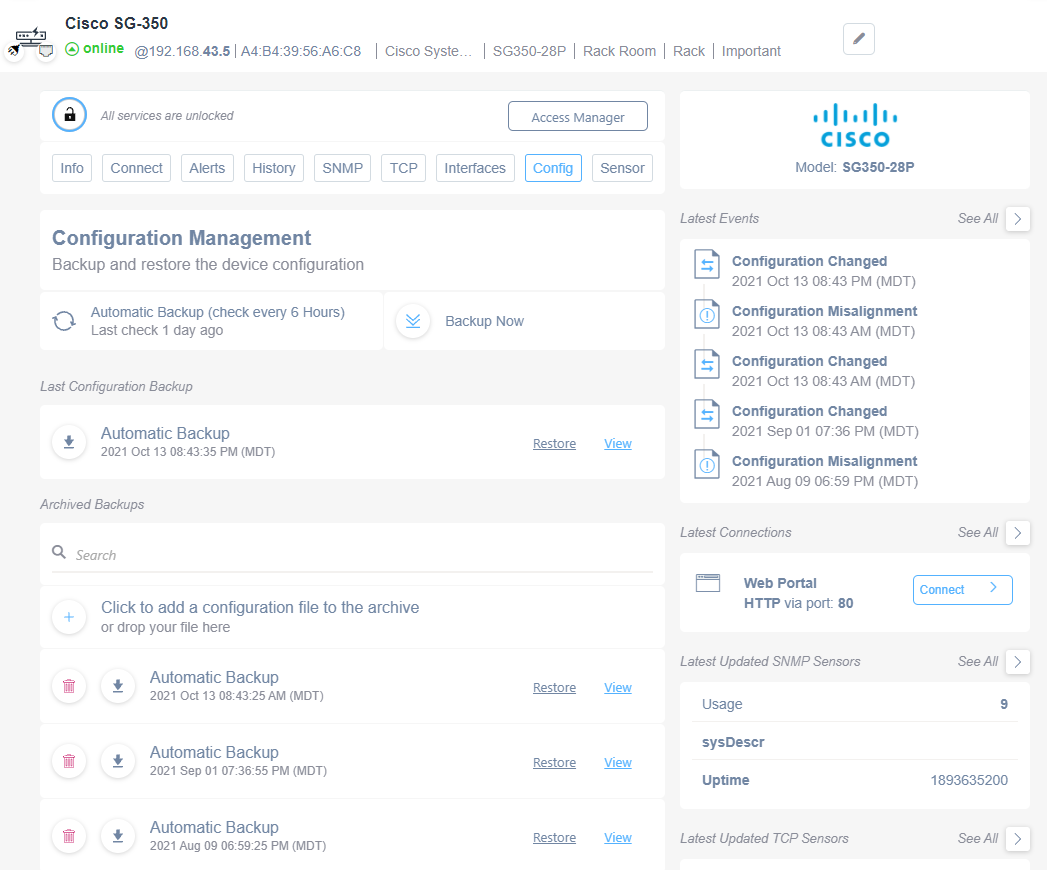This screenshot has height=870, width=1047.
Task: Click the Configuration Changed icon for Sep 01 07:36 PM
Action: click(x=707, y=415)
